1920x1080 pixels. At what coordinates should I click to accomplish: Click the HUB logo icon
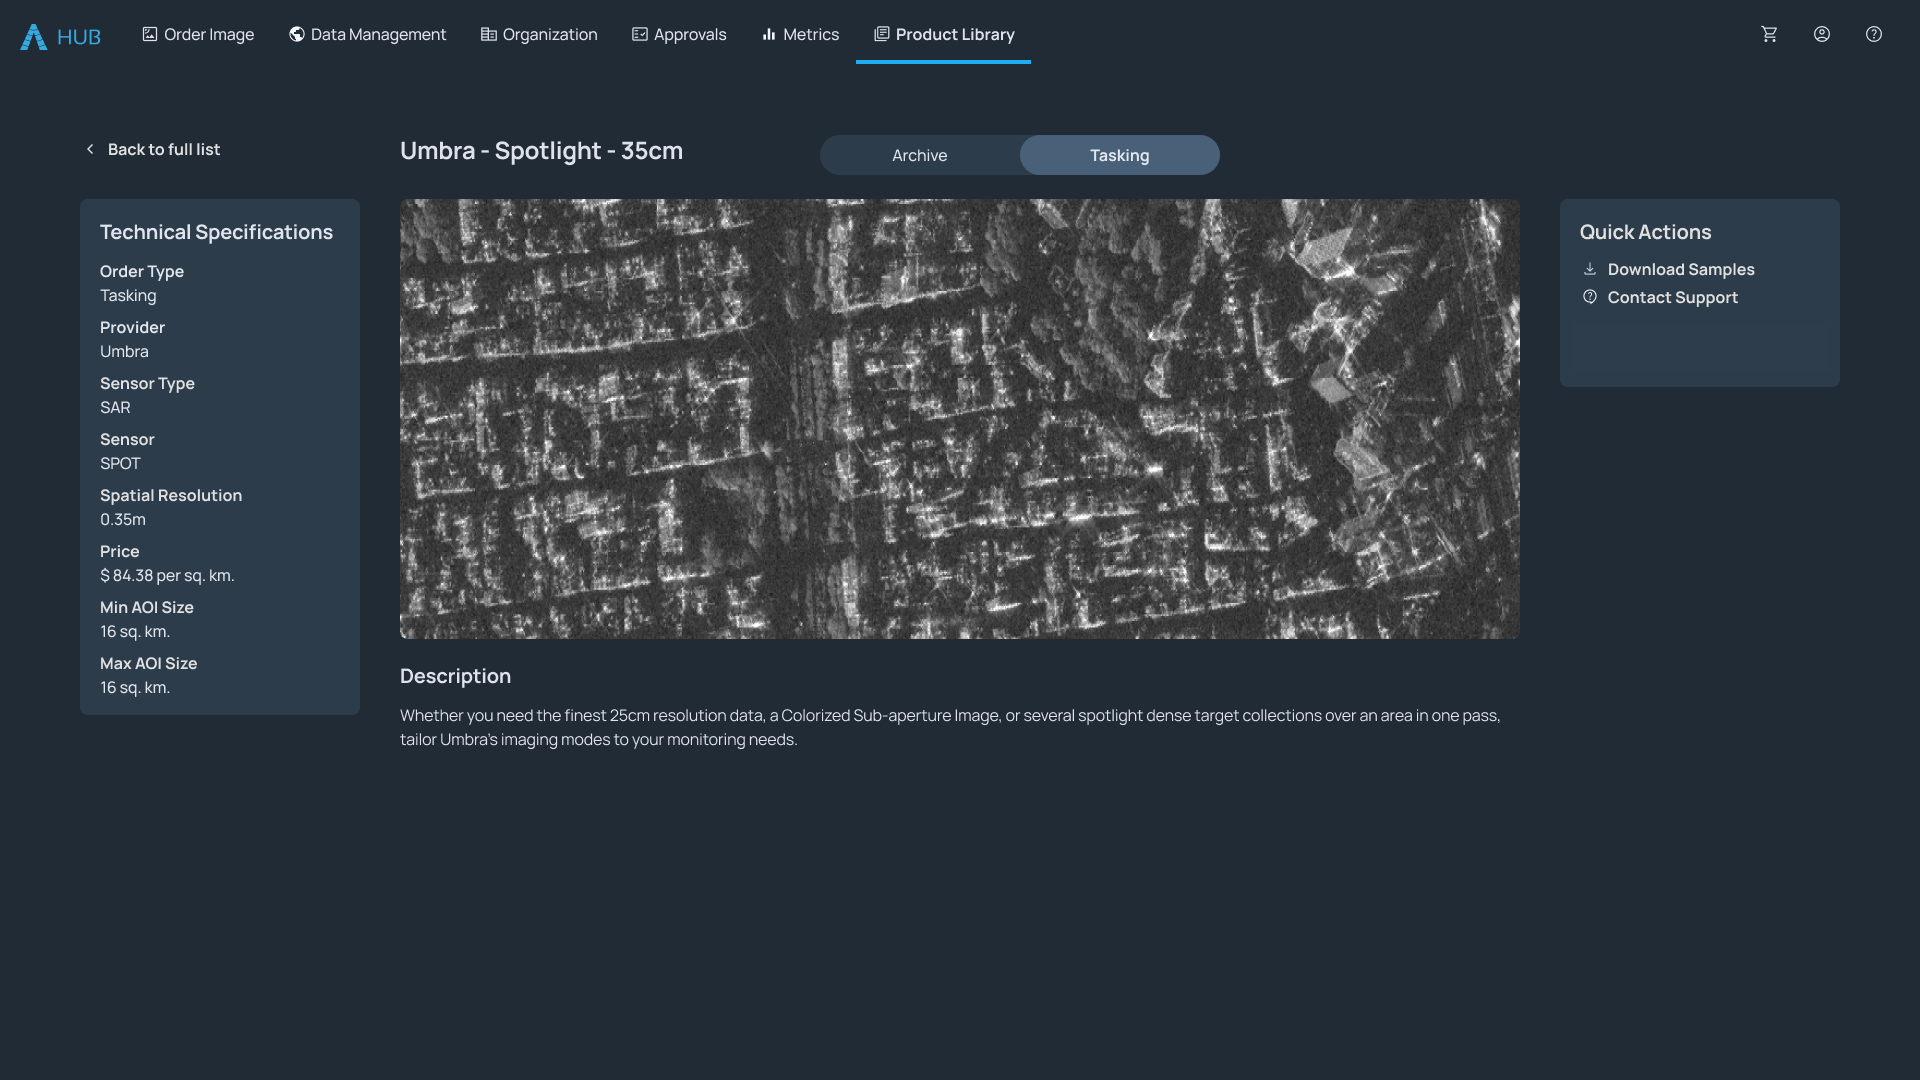click(34, 37)
